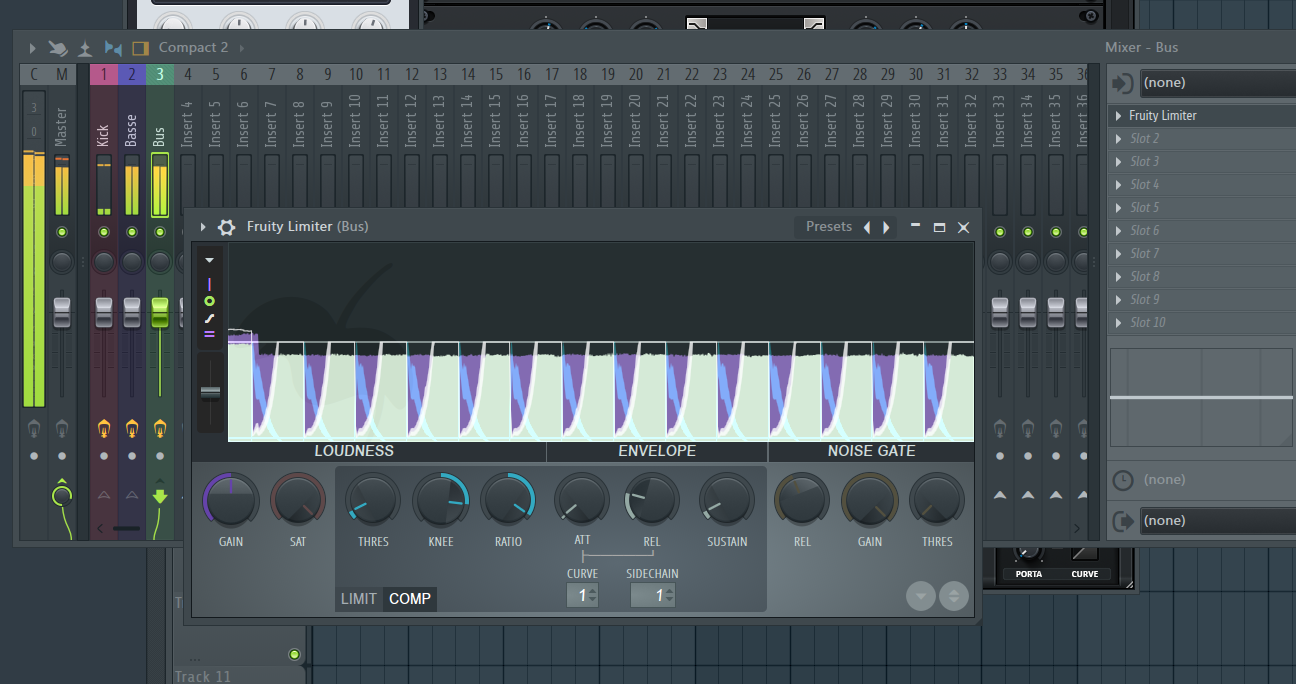Screen dimensions: 1296x684
Task: Click the Master track volume fader
Action: [x=62, y=311]
